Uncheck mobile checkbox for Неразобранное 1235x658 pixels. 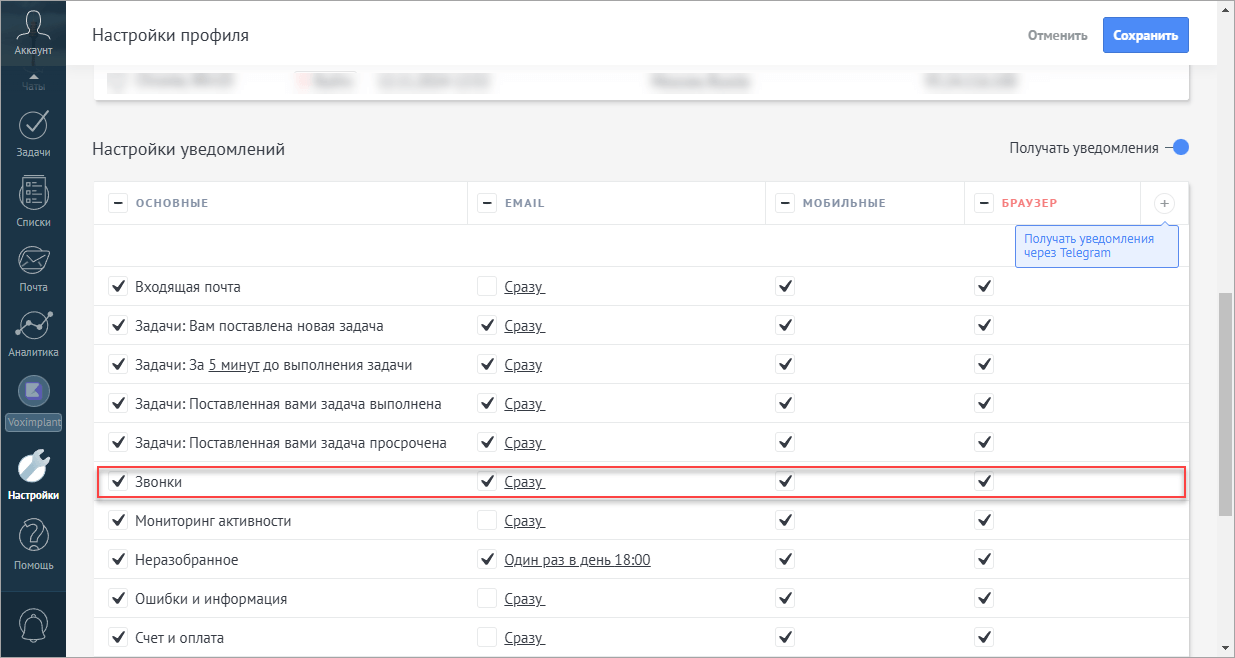(x=785, y=560)
